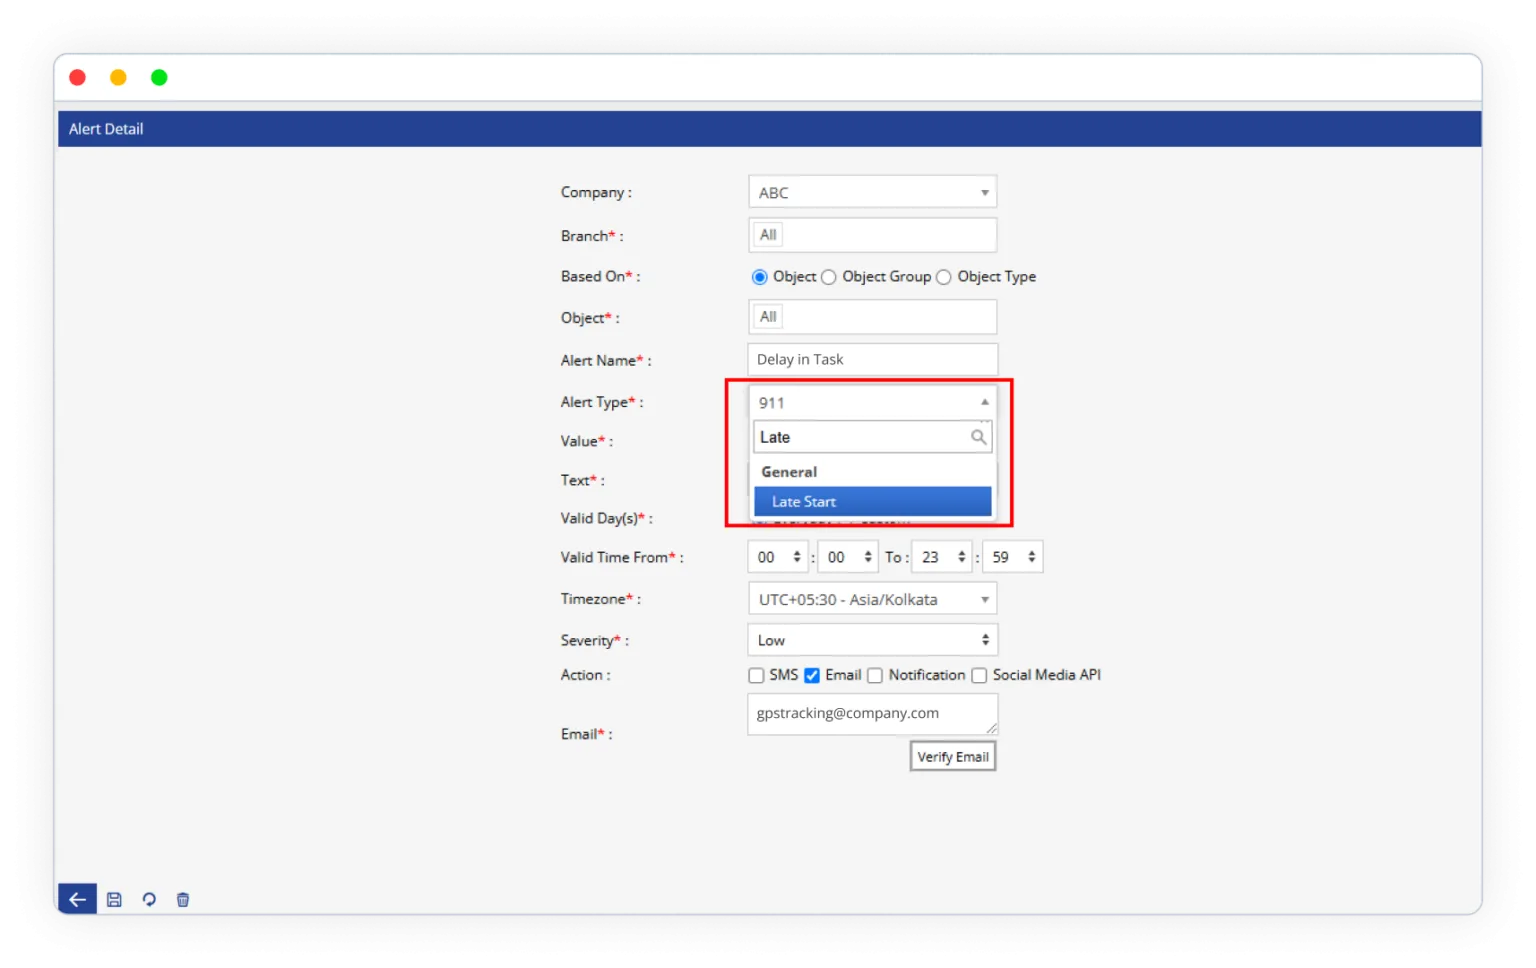This screenshot has width=1536, height=968.
Task: Tick the Social Media API checkbox
Action: 979,676
